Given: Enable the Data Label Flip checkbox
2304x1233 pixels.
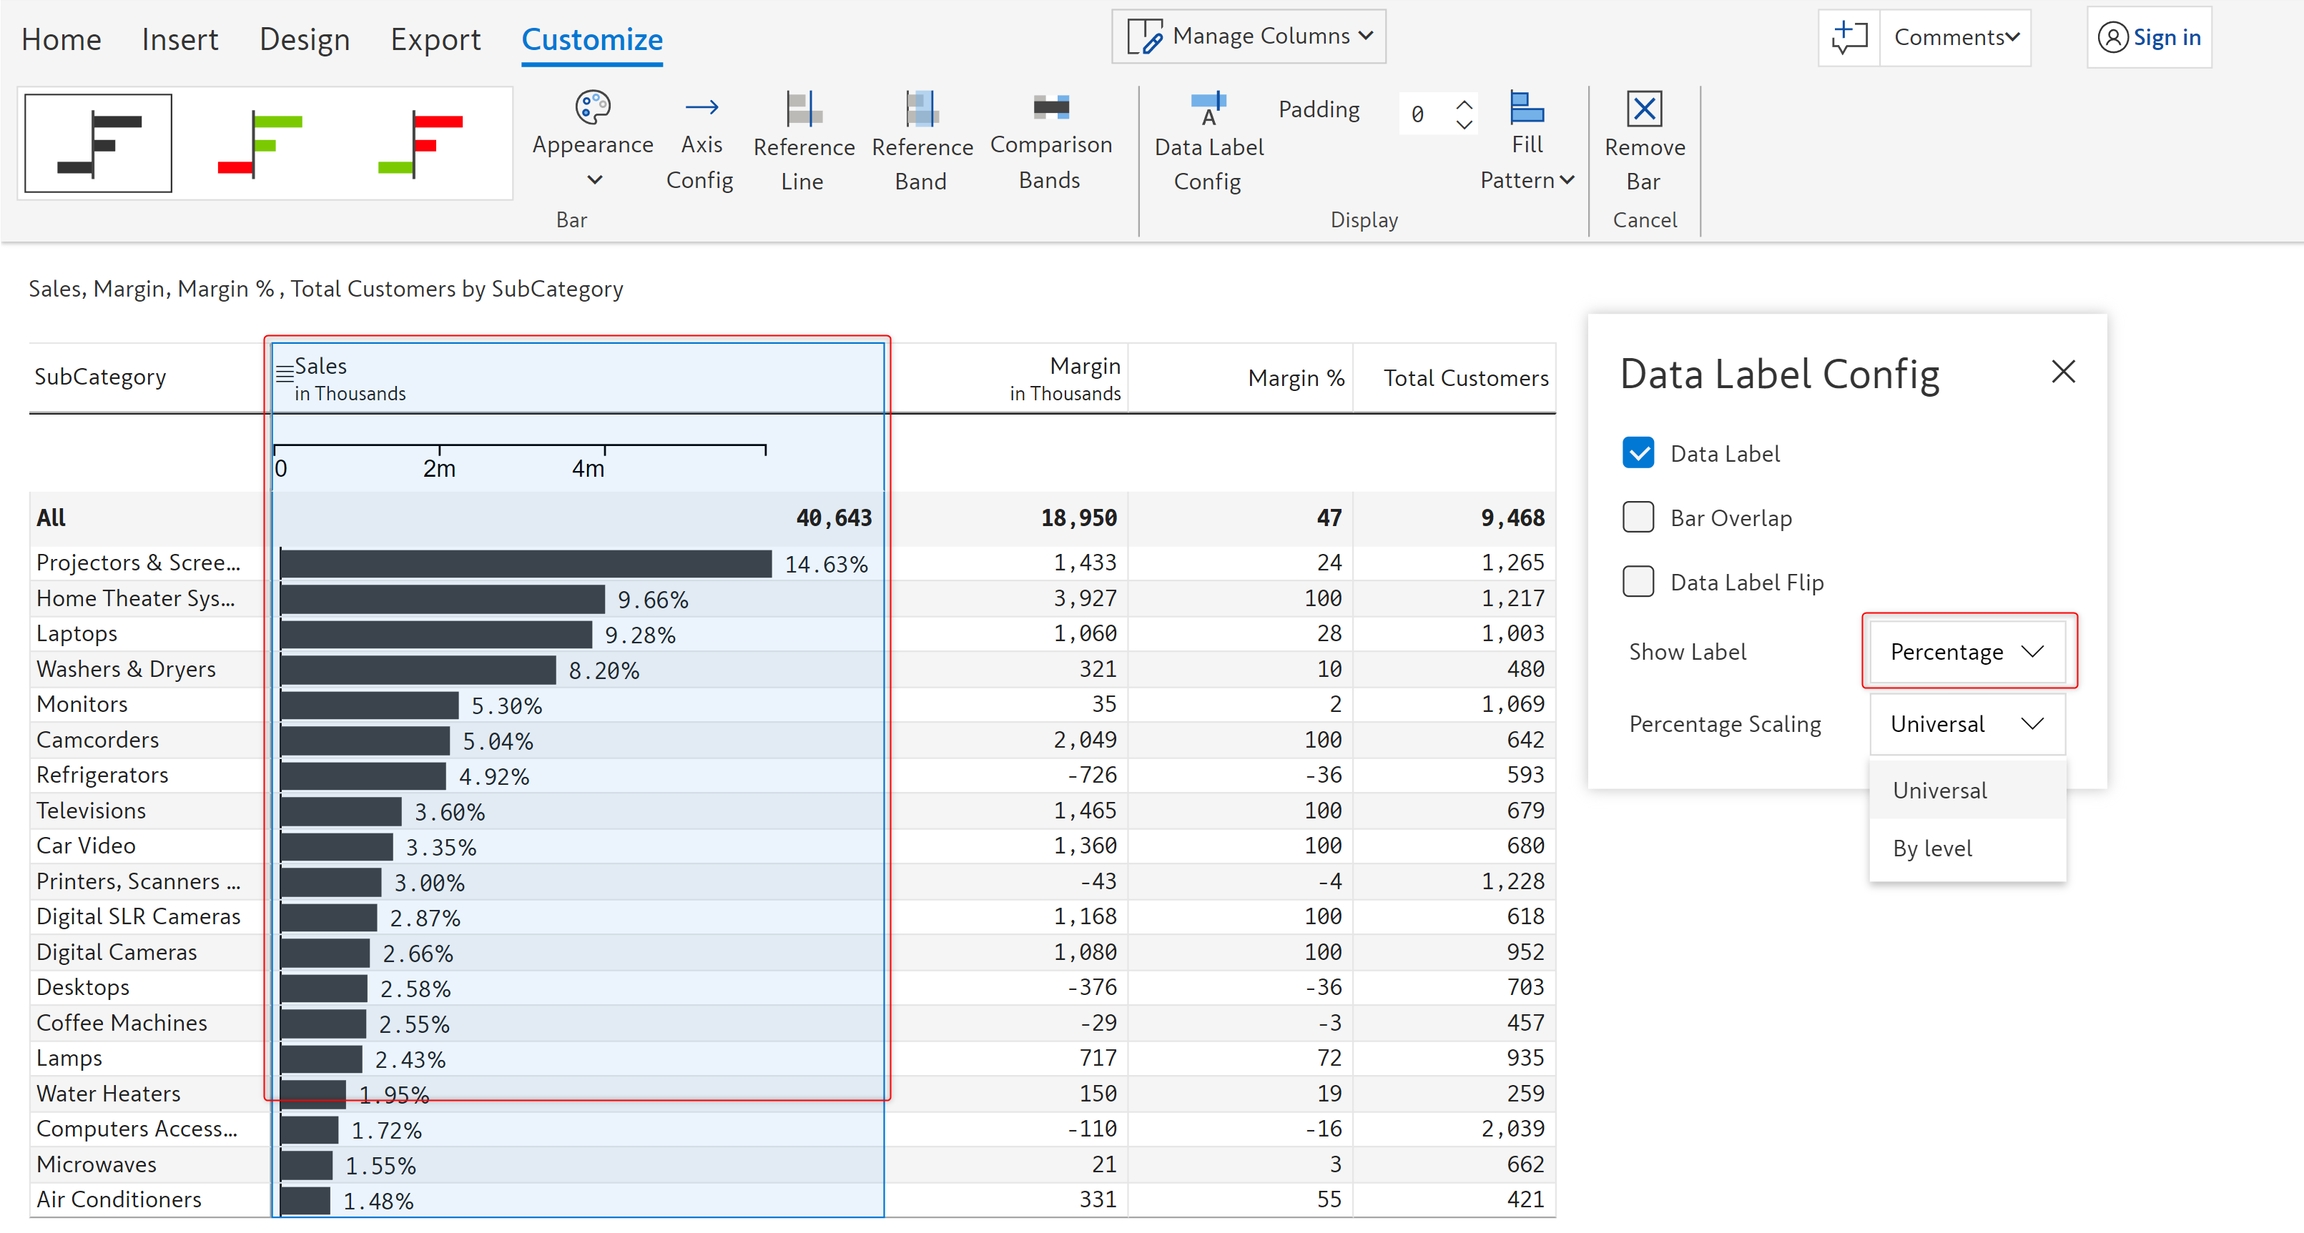Looking at the screenshot, I should 1638,581.
